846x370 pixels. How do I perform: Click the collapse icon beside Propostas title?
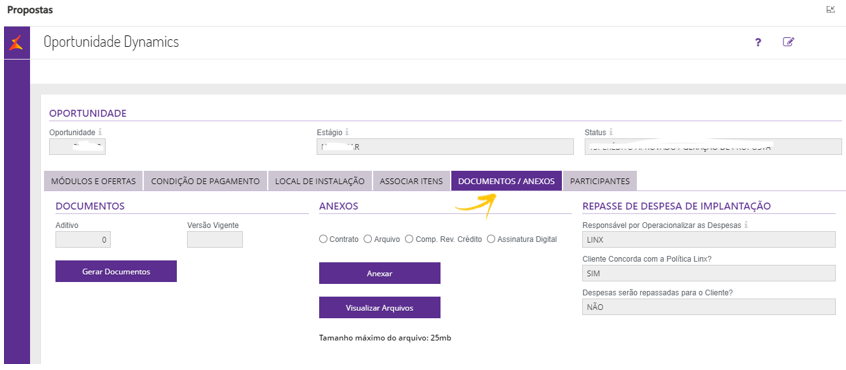click(x=831, y=9)
